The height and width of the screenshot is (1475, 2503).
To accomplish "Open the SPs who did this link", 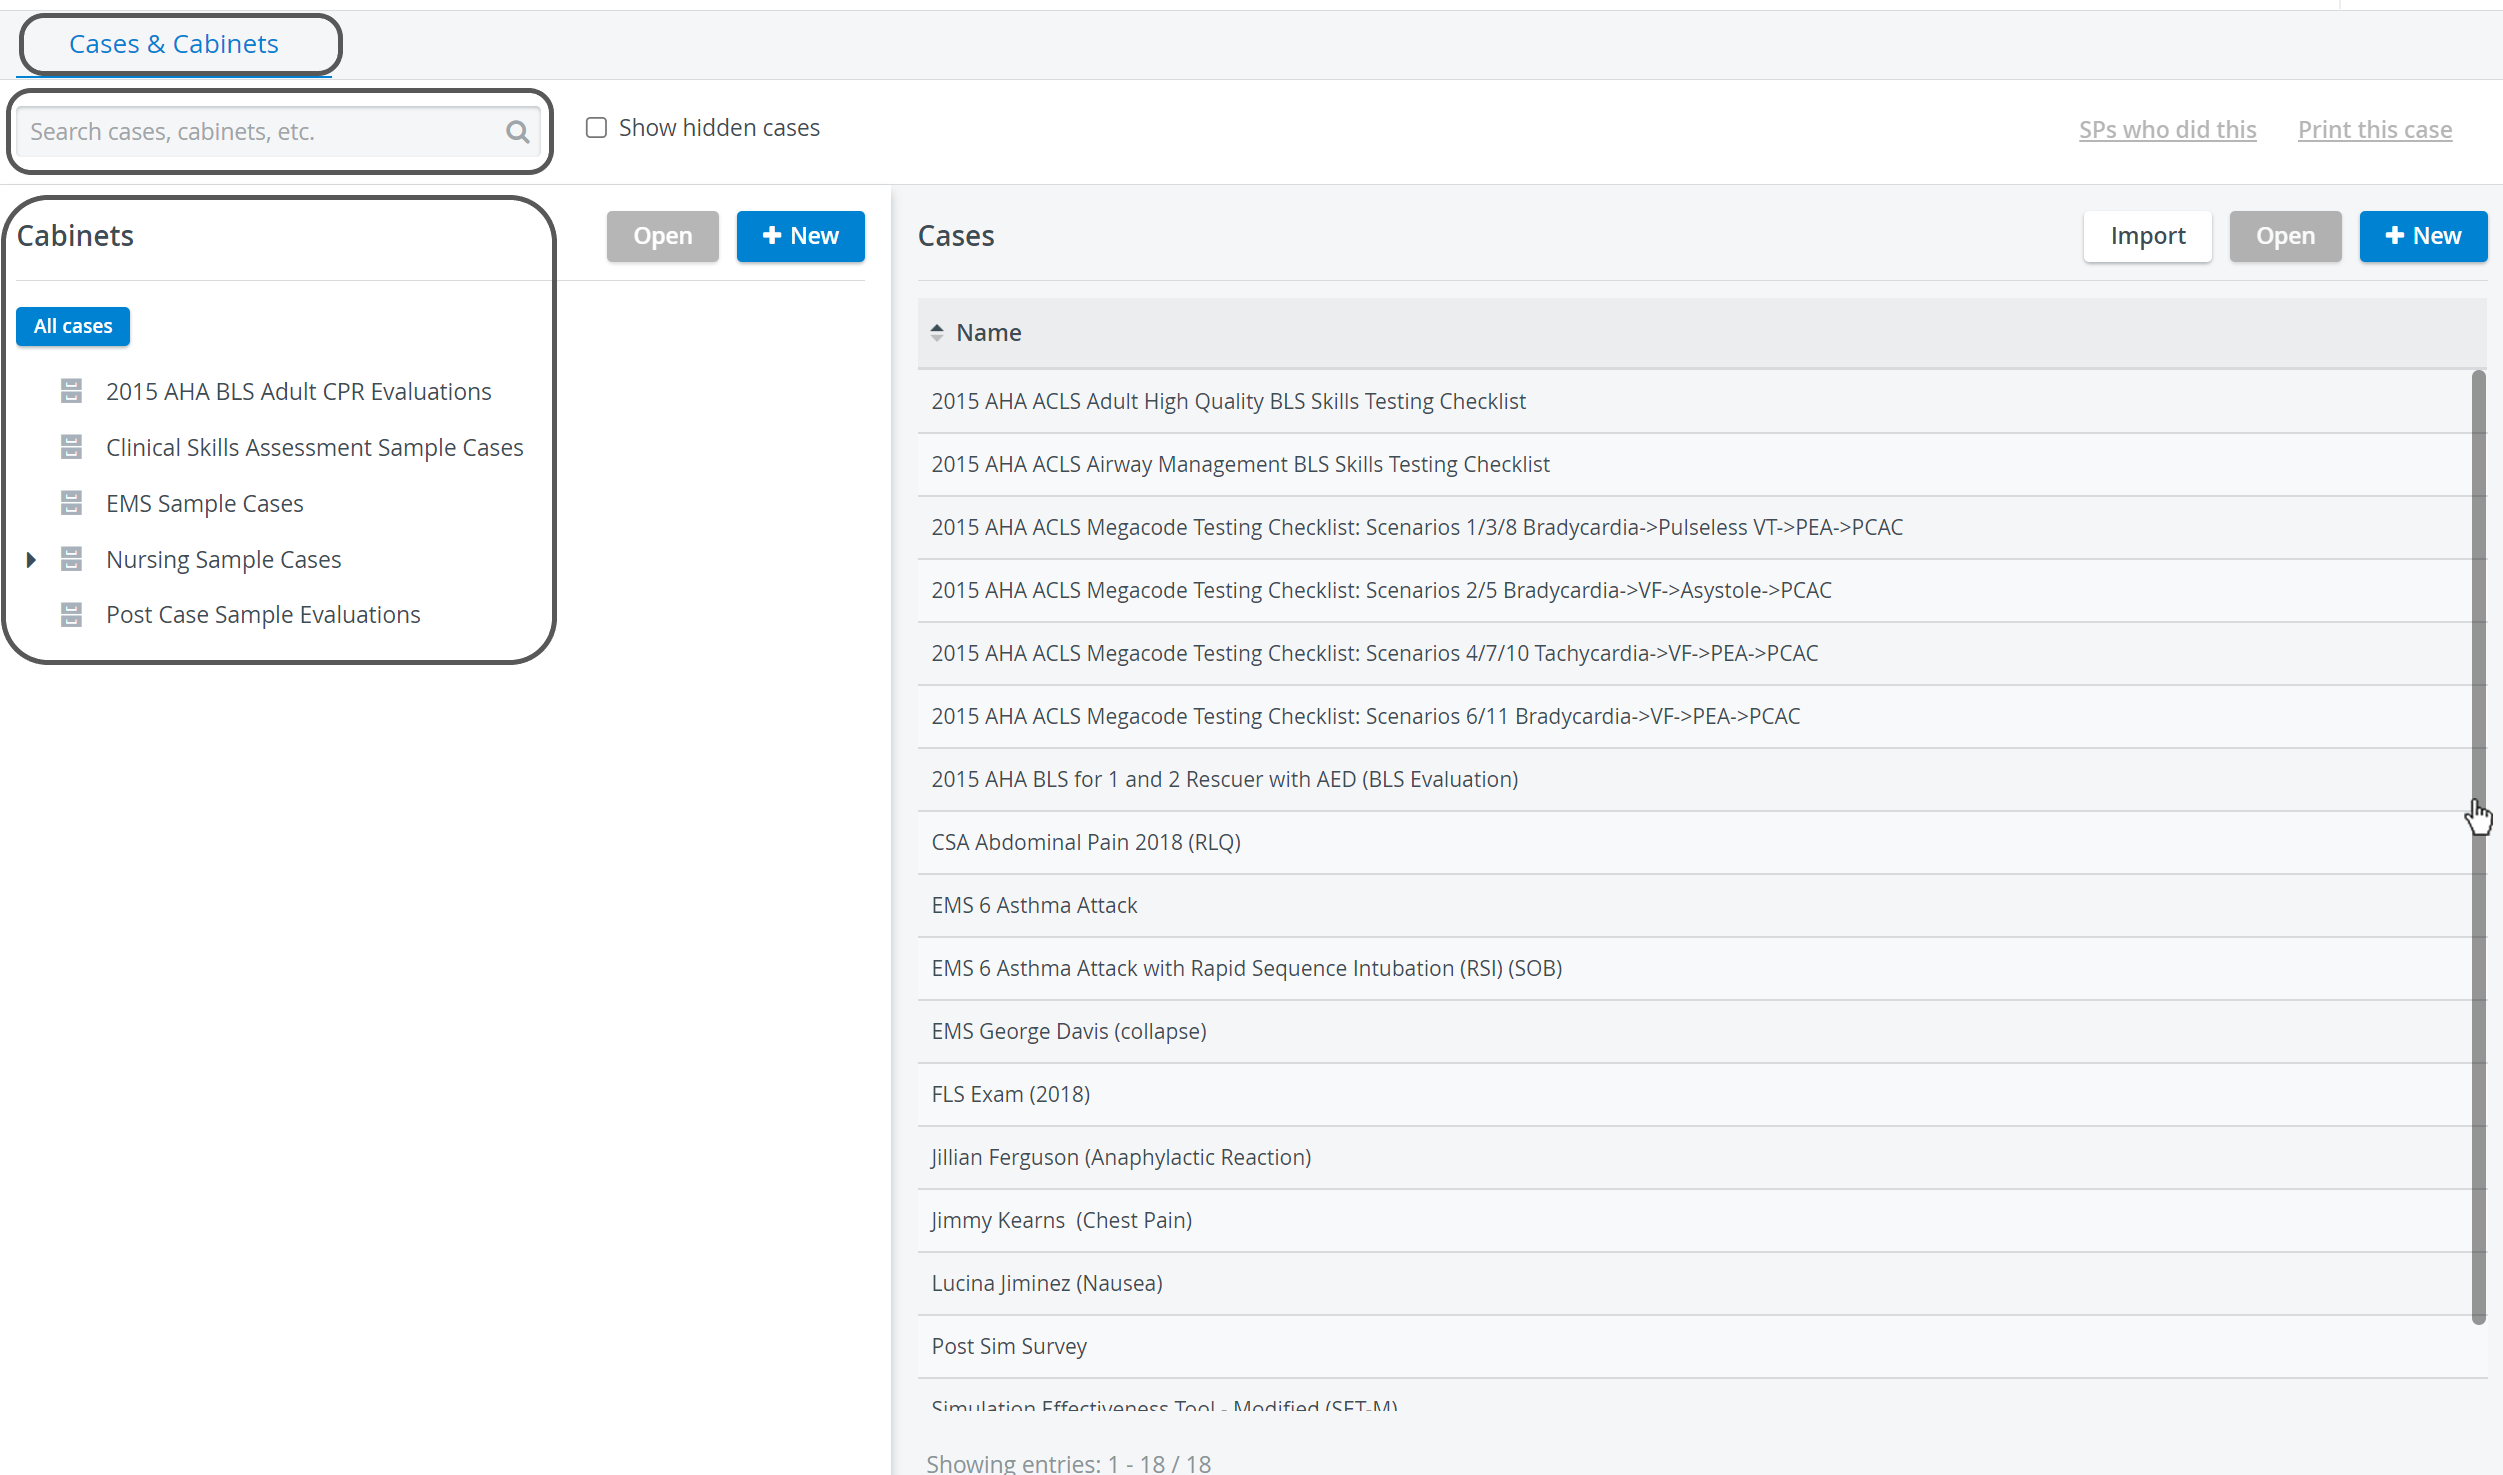I will [2168, 129].
